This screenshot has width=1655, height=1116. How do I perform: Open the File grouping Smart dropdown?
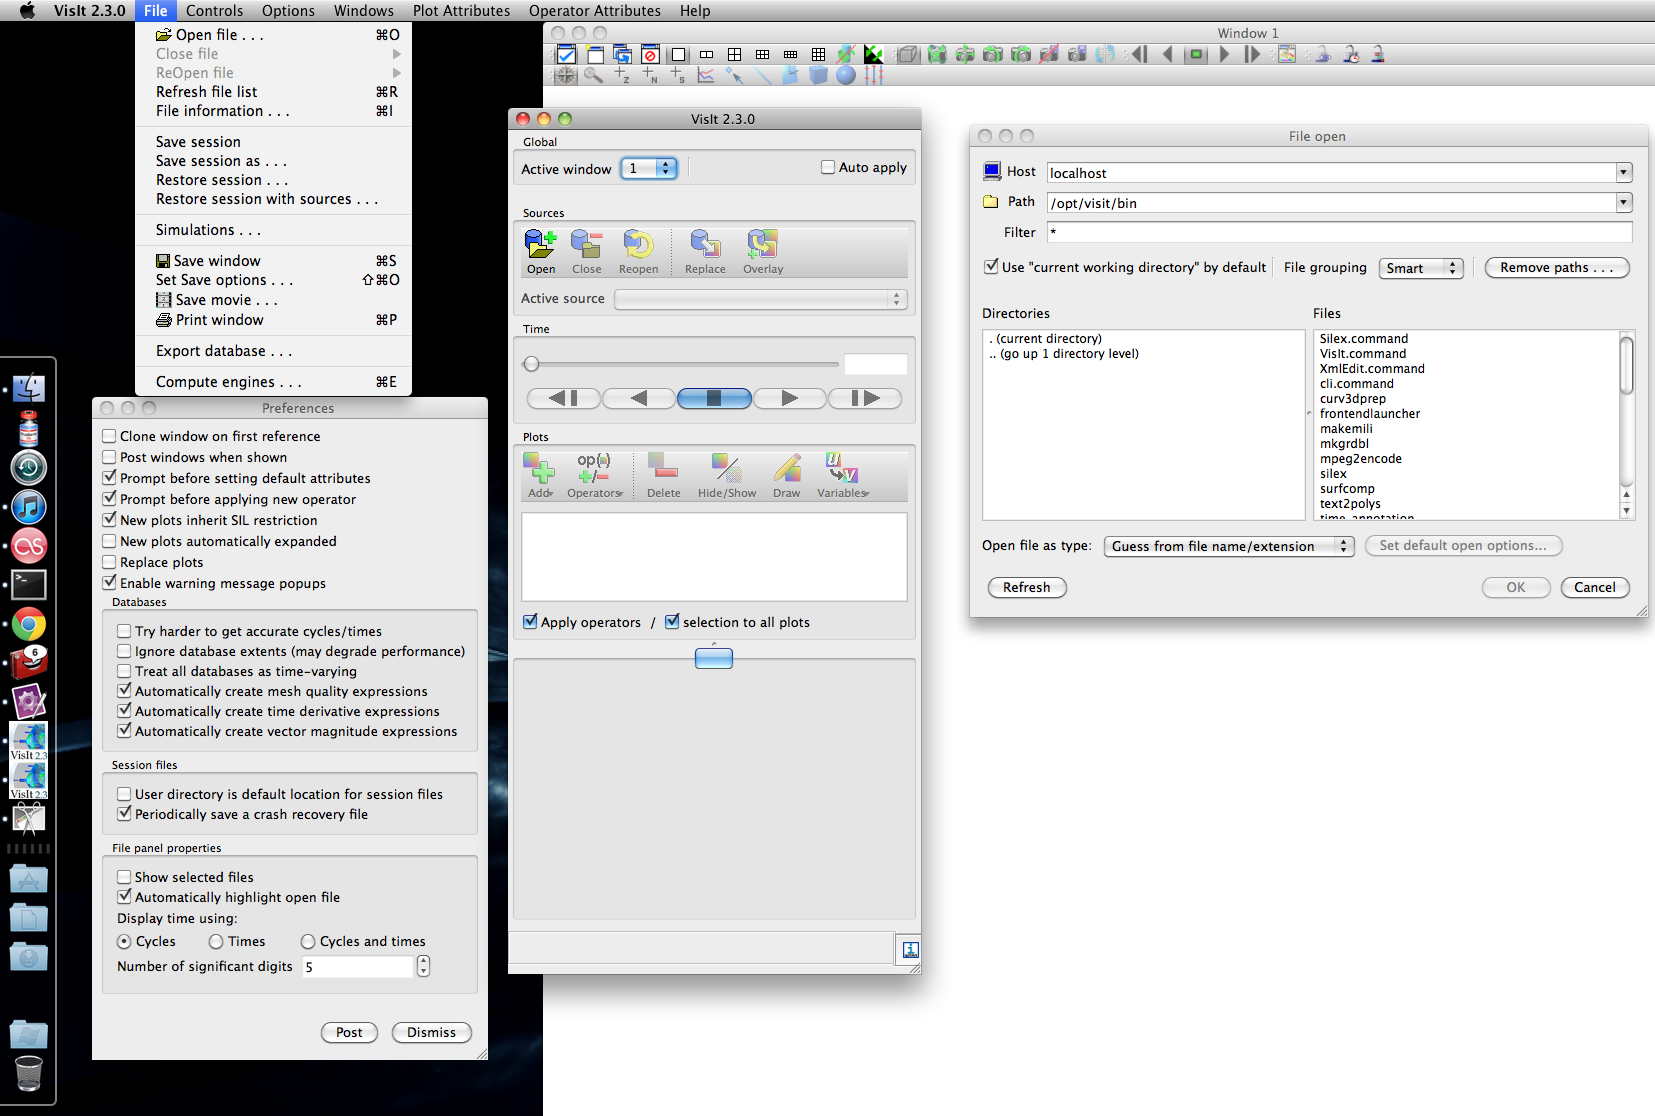(x=1421, y=268)
